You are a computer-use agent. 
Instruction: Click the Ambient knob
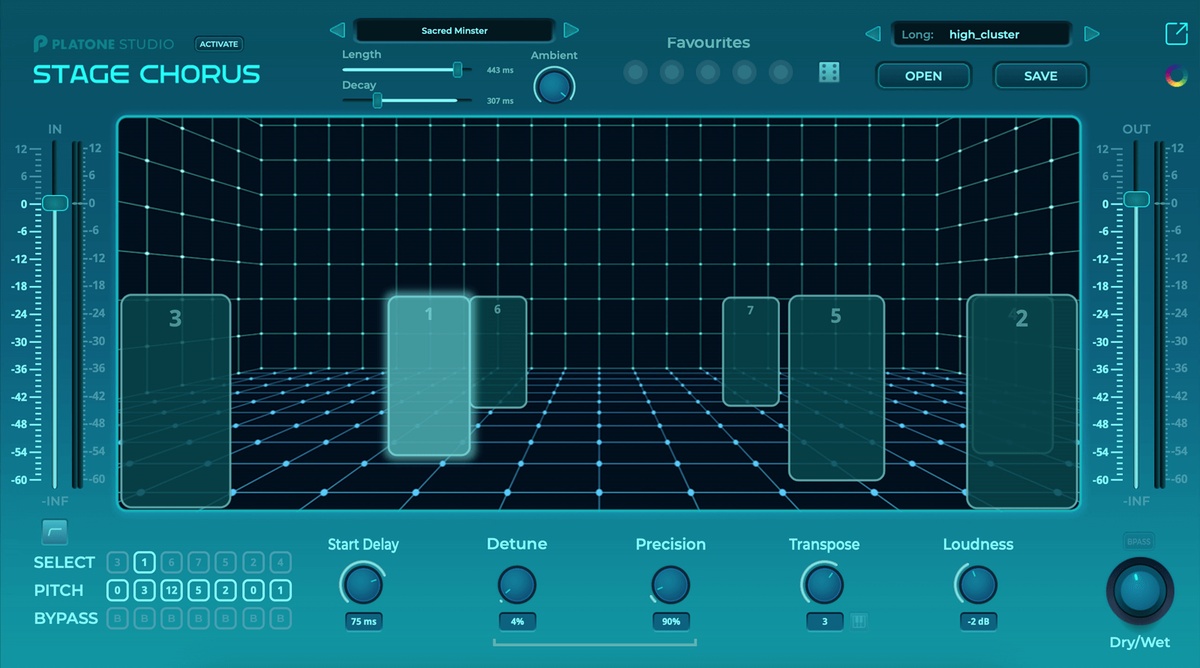point(553,86)
